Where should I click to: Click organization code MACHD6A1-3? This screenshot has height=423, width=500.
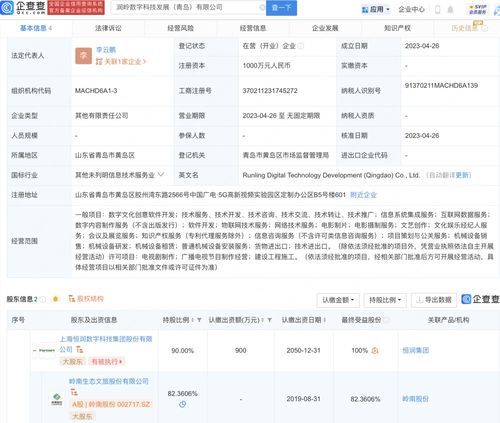coord(96,91)
